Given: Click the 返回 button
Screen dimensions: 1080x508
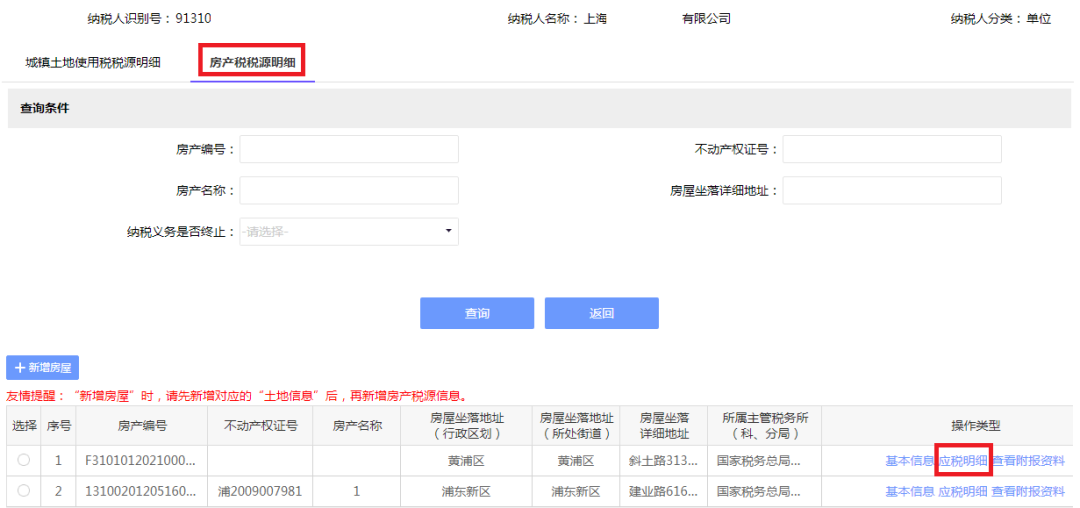Looking at the screenshot, I should click(601, 313).
